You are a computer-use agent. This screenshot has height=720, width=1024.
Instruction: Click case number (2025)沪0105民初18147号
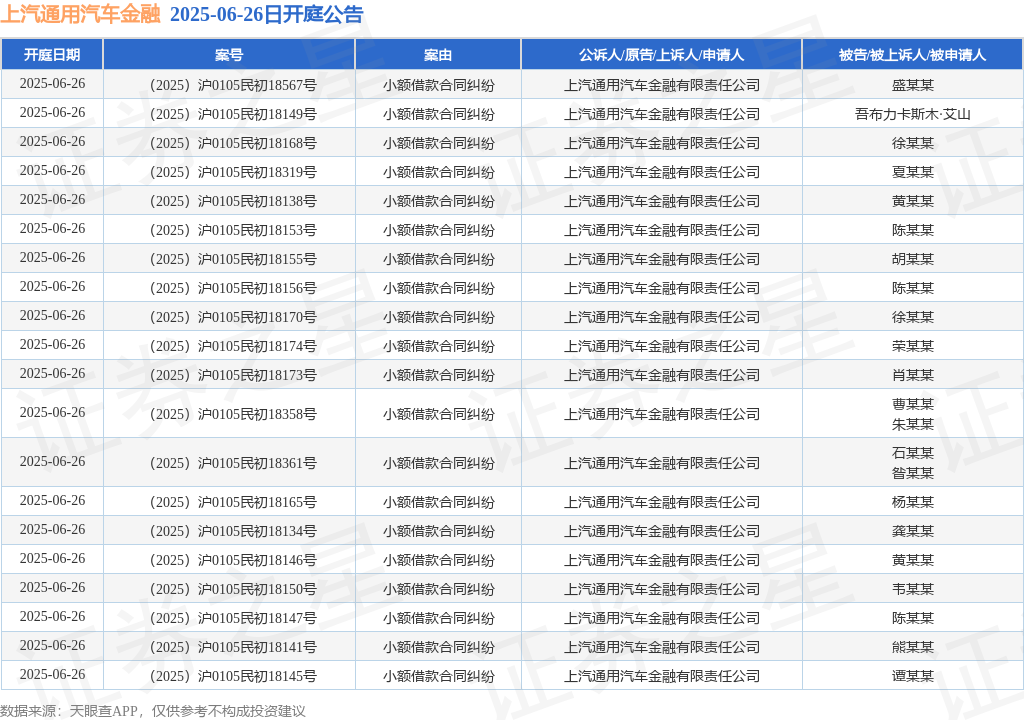pos(233,618)
